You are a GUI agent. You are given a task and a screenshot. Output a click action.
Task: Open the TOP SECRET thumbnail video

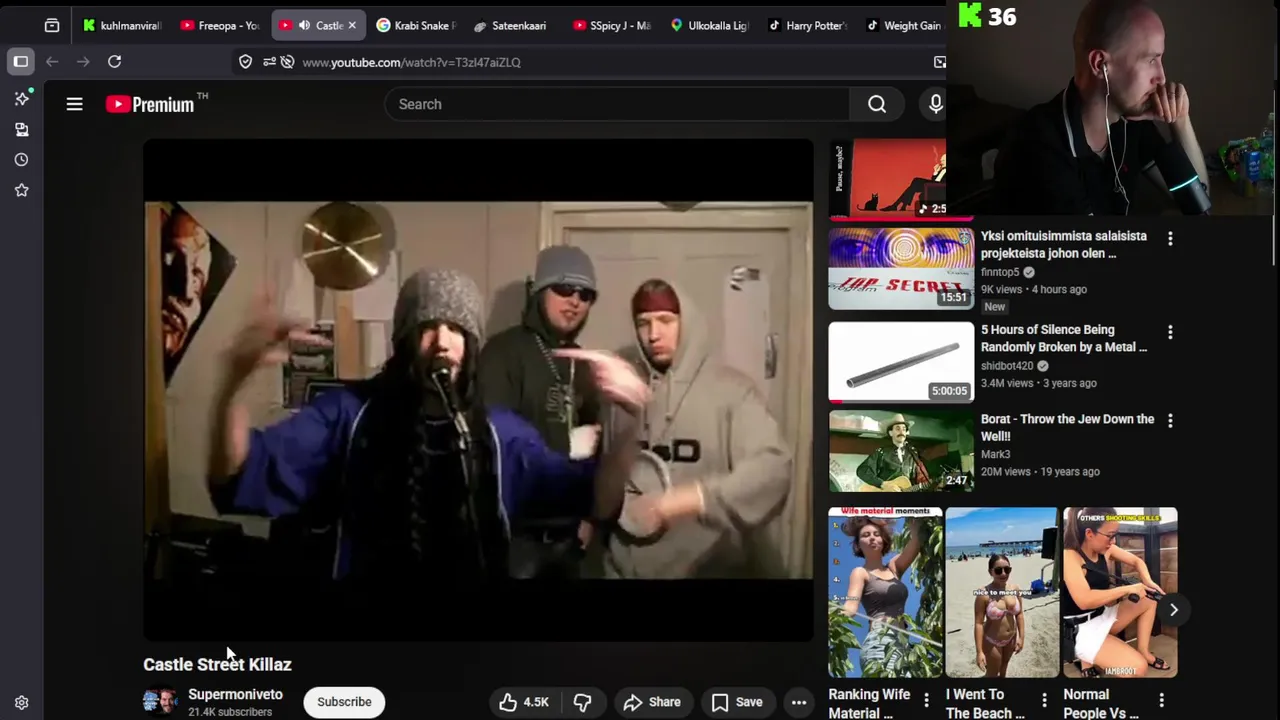point(901,269)
